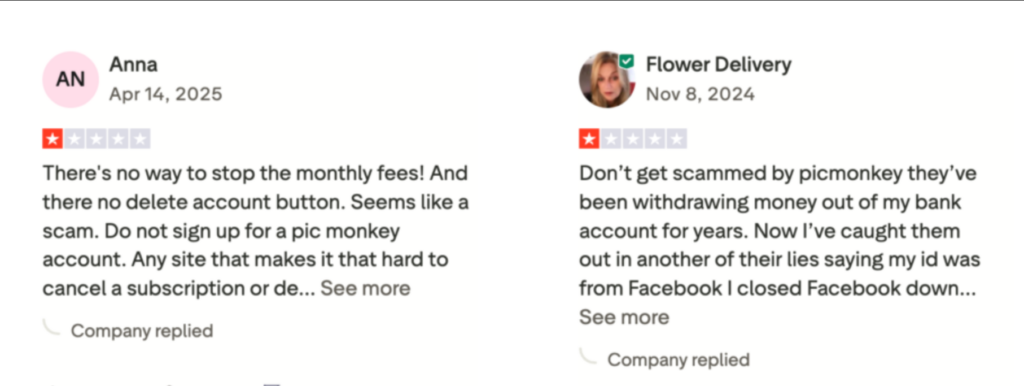The image size is (1024, 386).
Task: Select the fifth empty star on Anna's rating
Action: 140,139
